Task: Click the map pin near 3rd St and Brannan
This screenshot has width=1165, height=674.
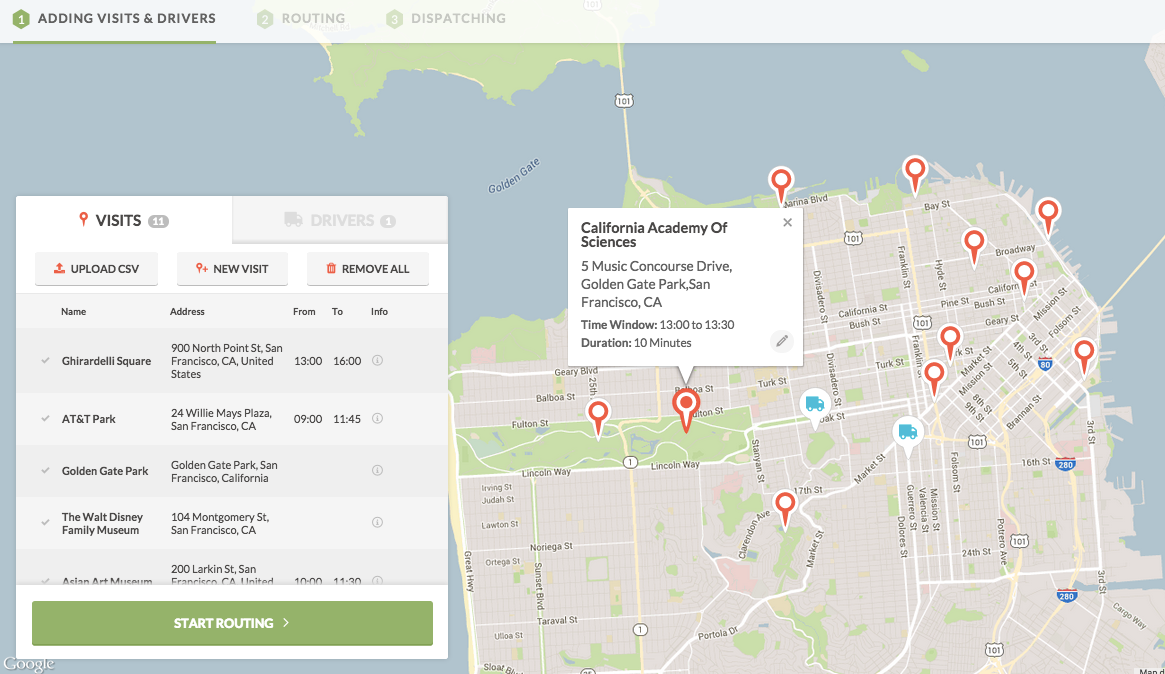Action: [1084, 355]
